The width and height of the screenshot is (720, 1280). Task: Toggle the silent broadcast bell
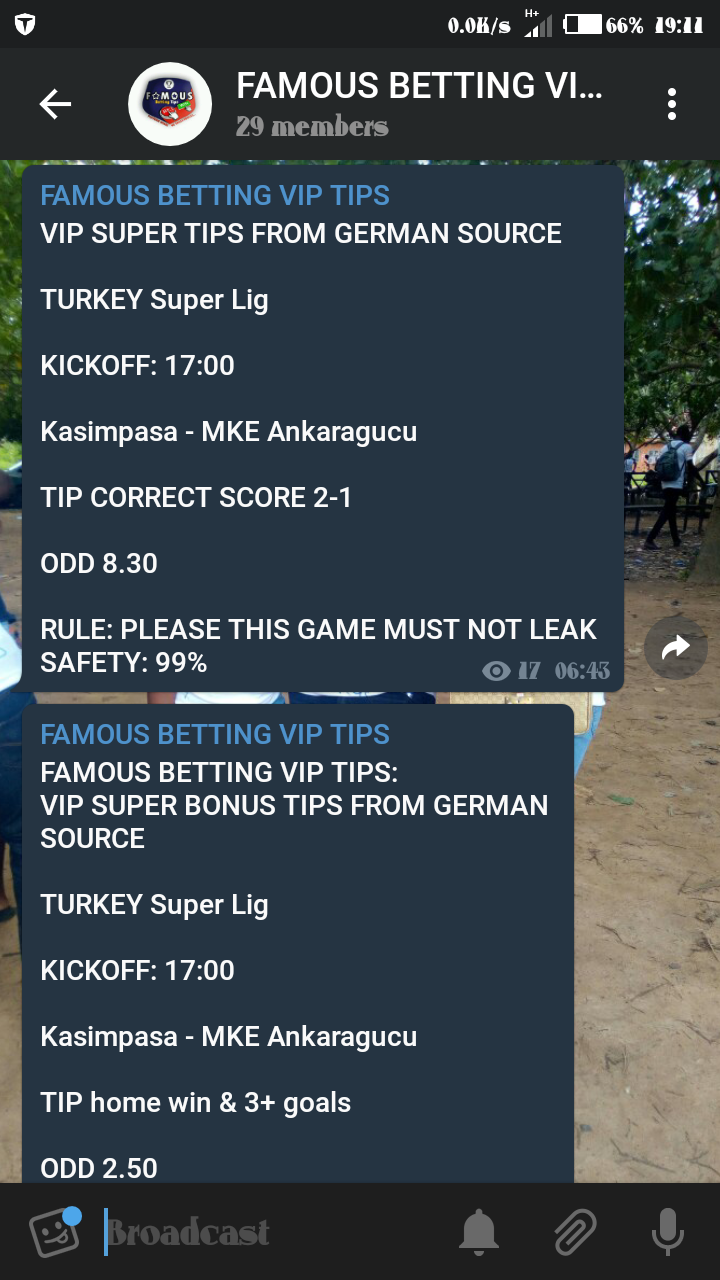479,1232
